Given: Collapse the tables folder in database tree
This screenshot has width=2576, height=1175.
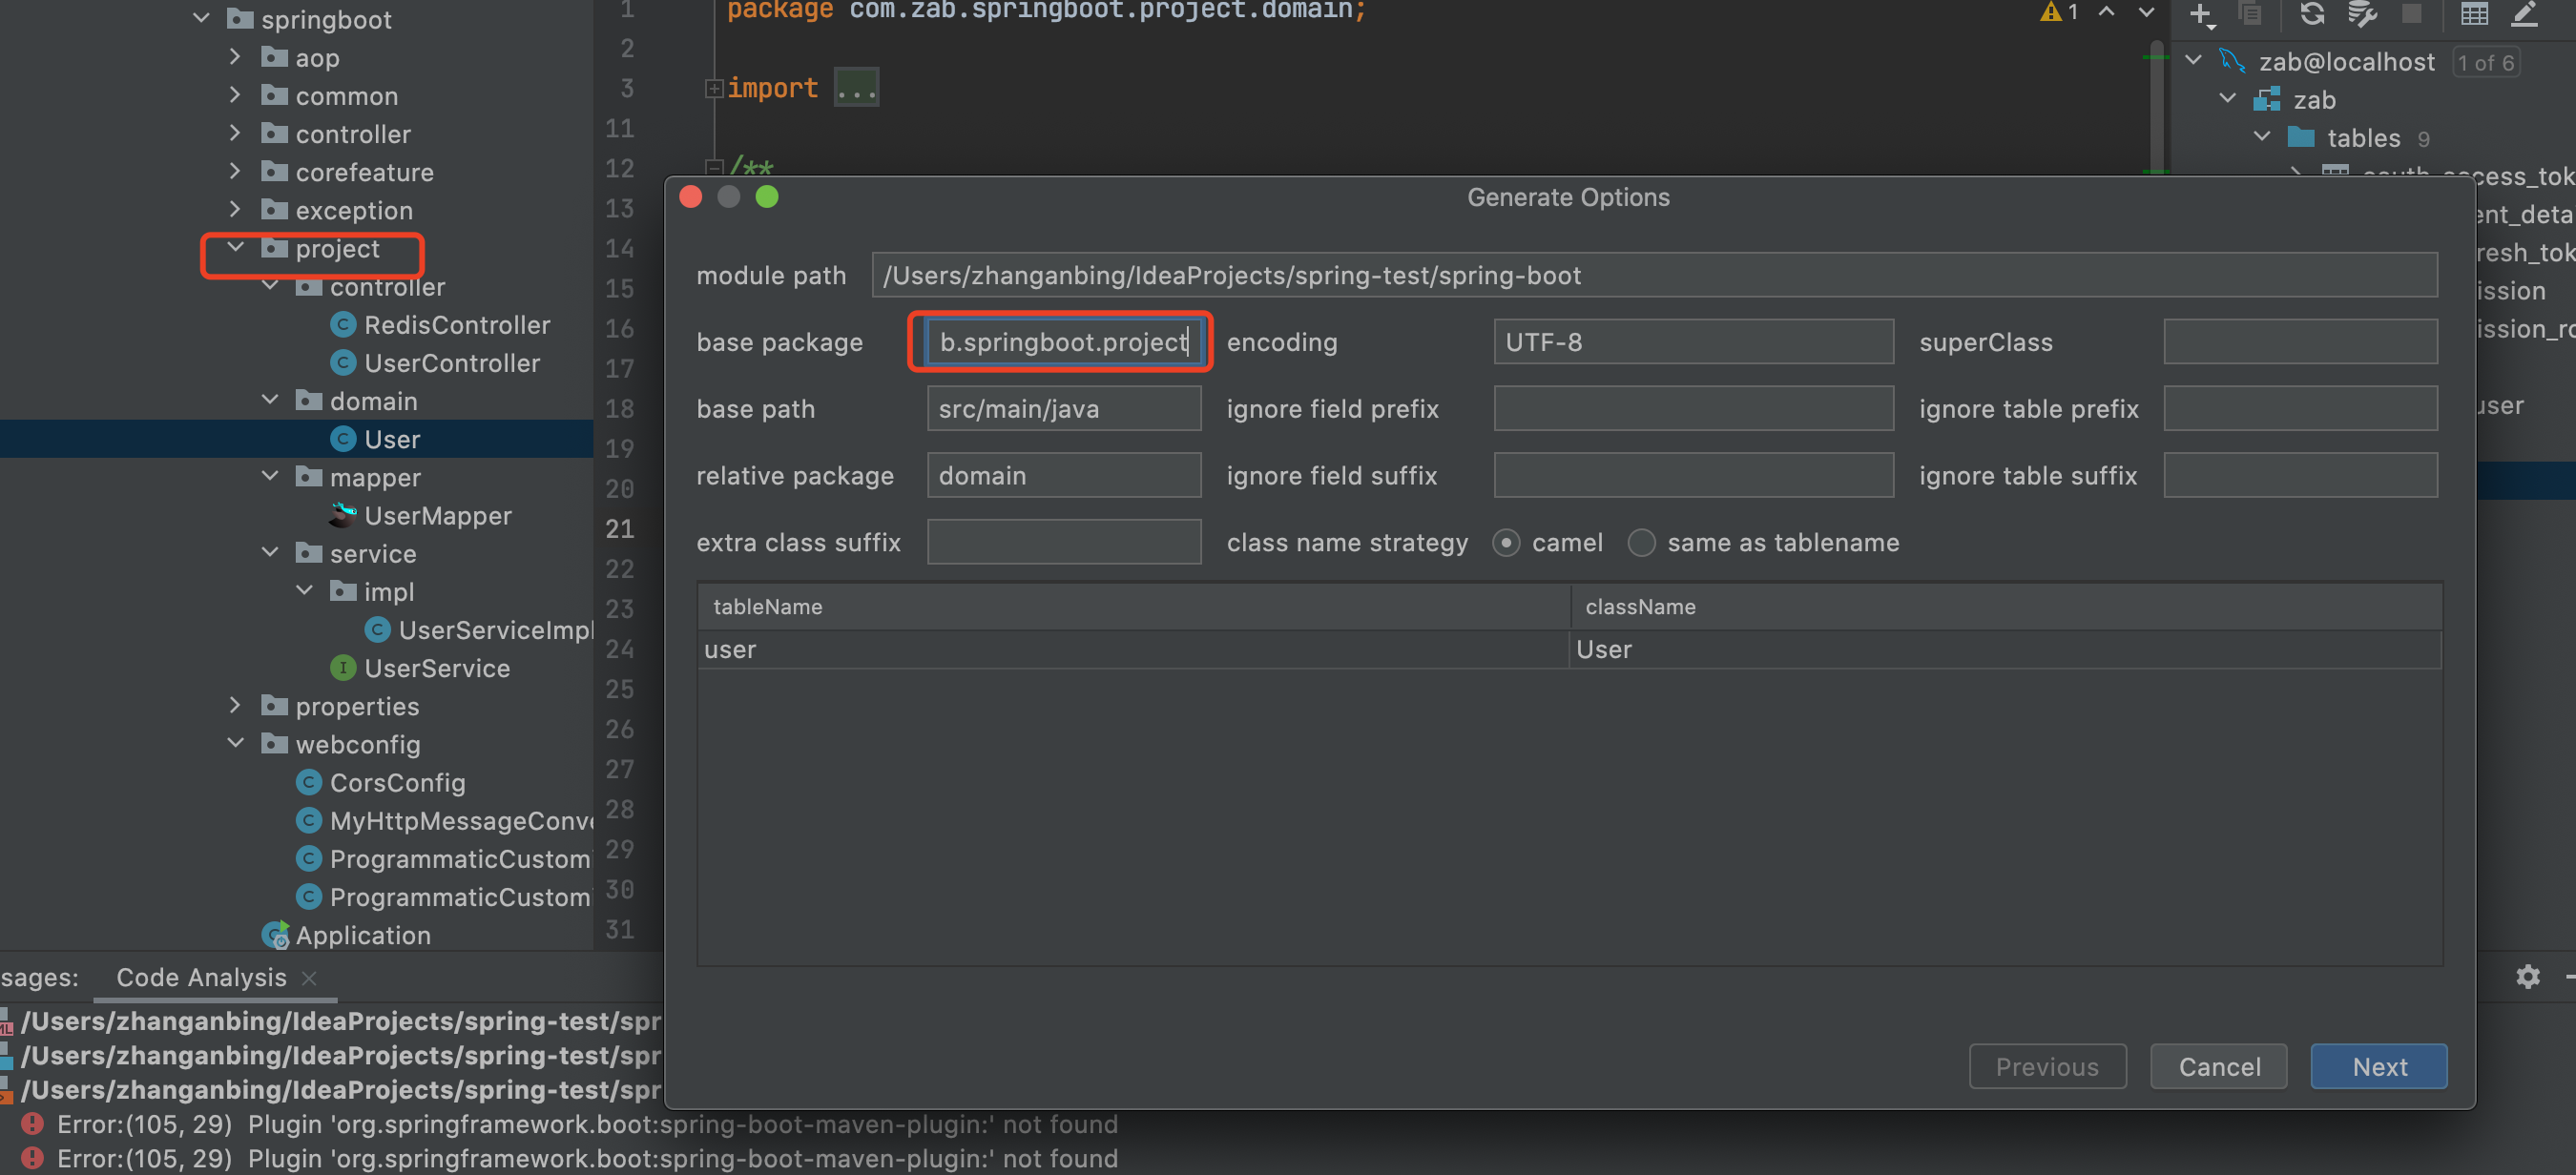Looking at the screenshot, I should click(2261, 137).
